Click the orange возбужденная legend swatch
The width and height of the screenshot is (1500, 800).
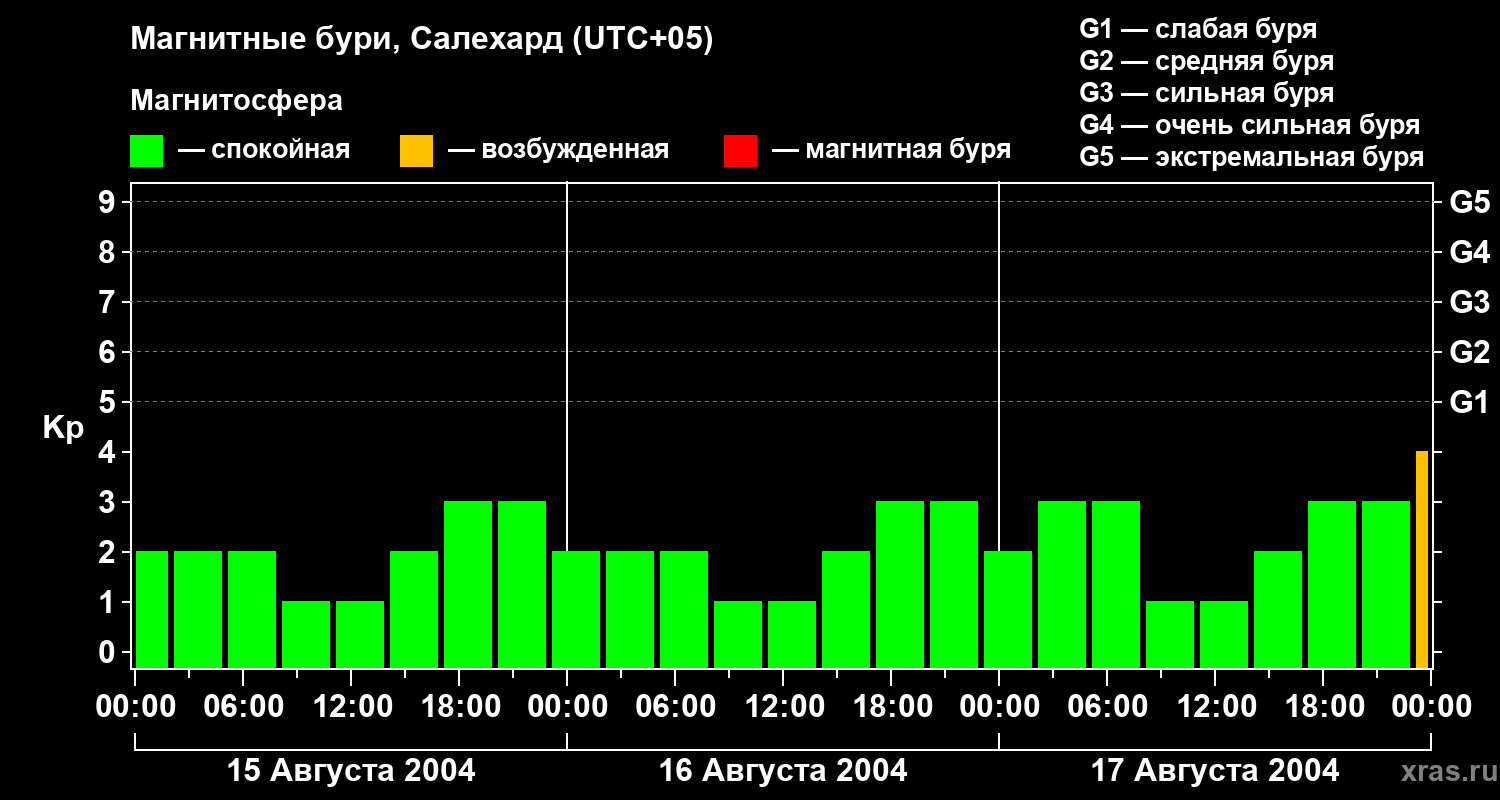coord(416,150)
